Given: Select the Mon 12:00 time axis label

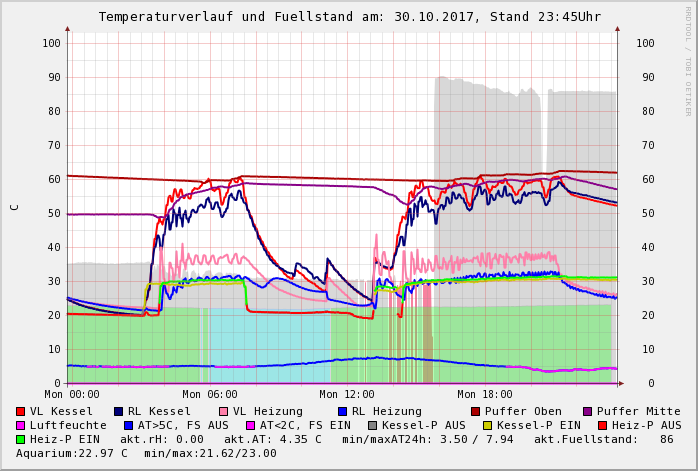Looking at the screenshot, I should tap(347, 394).
